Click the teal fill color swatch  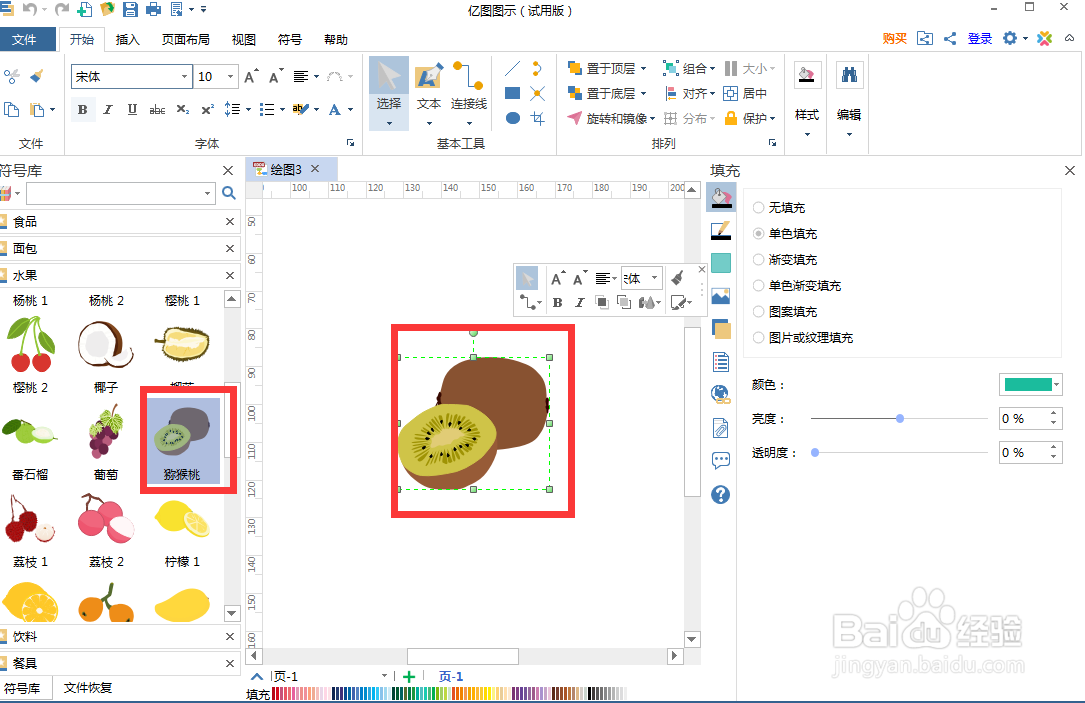1027,385
